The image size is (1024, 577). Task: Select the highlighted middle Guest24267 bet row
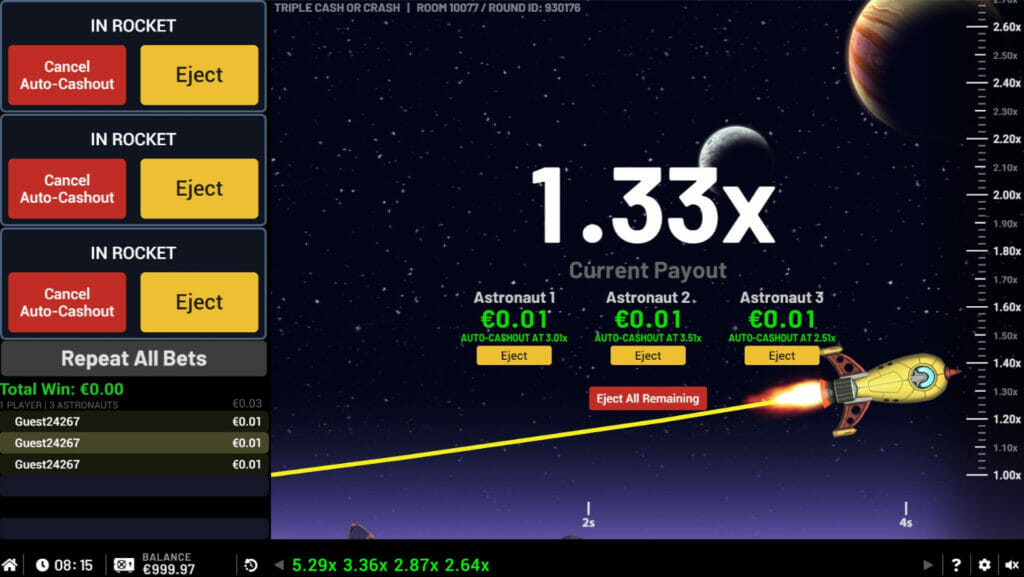pos(134,443)
